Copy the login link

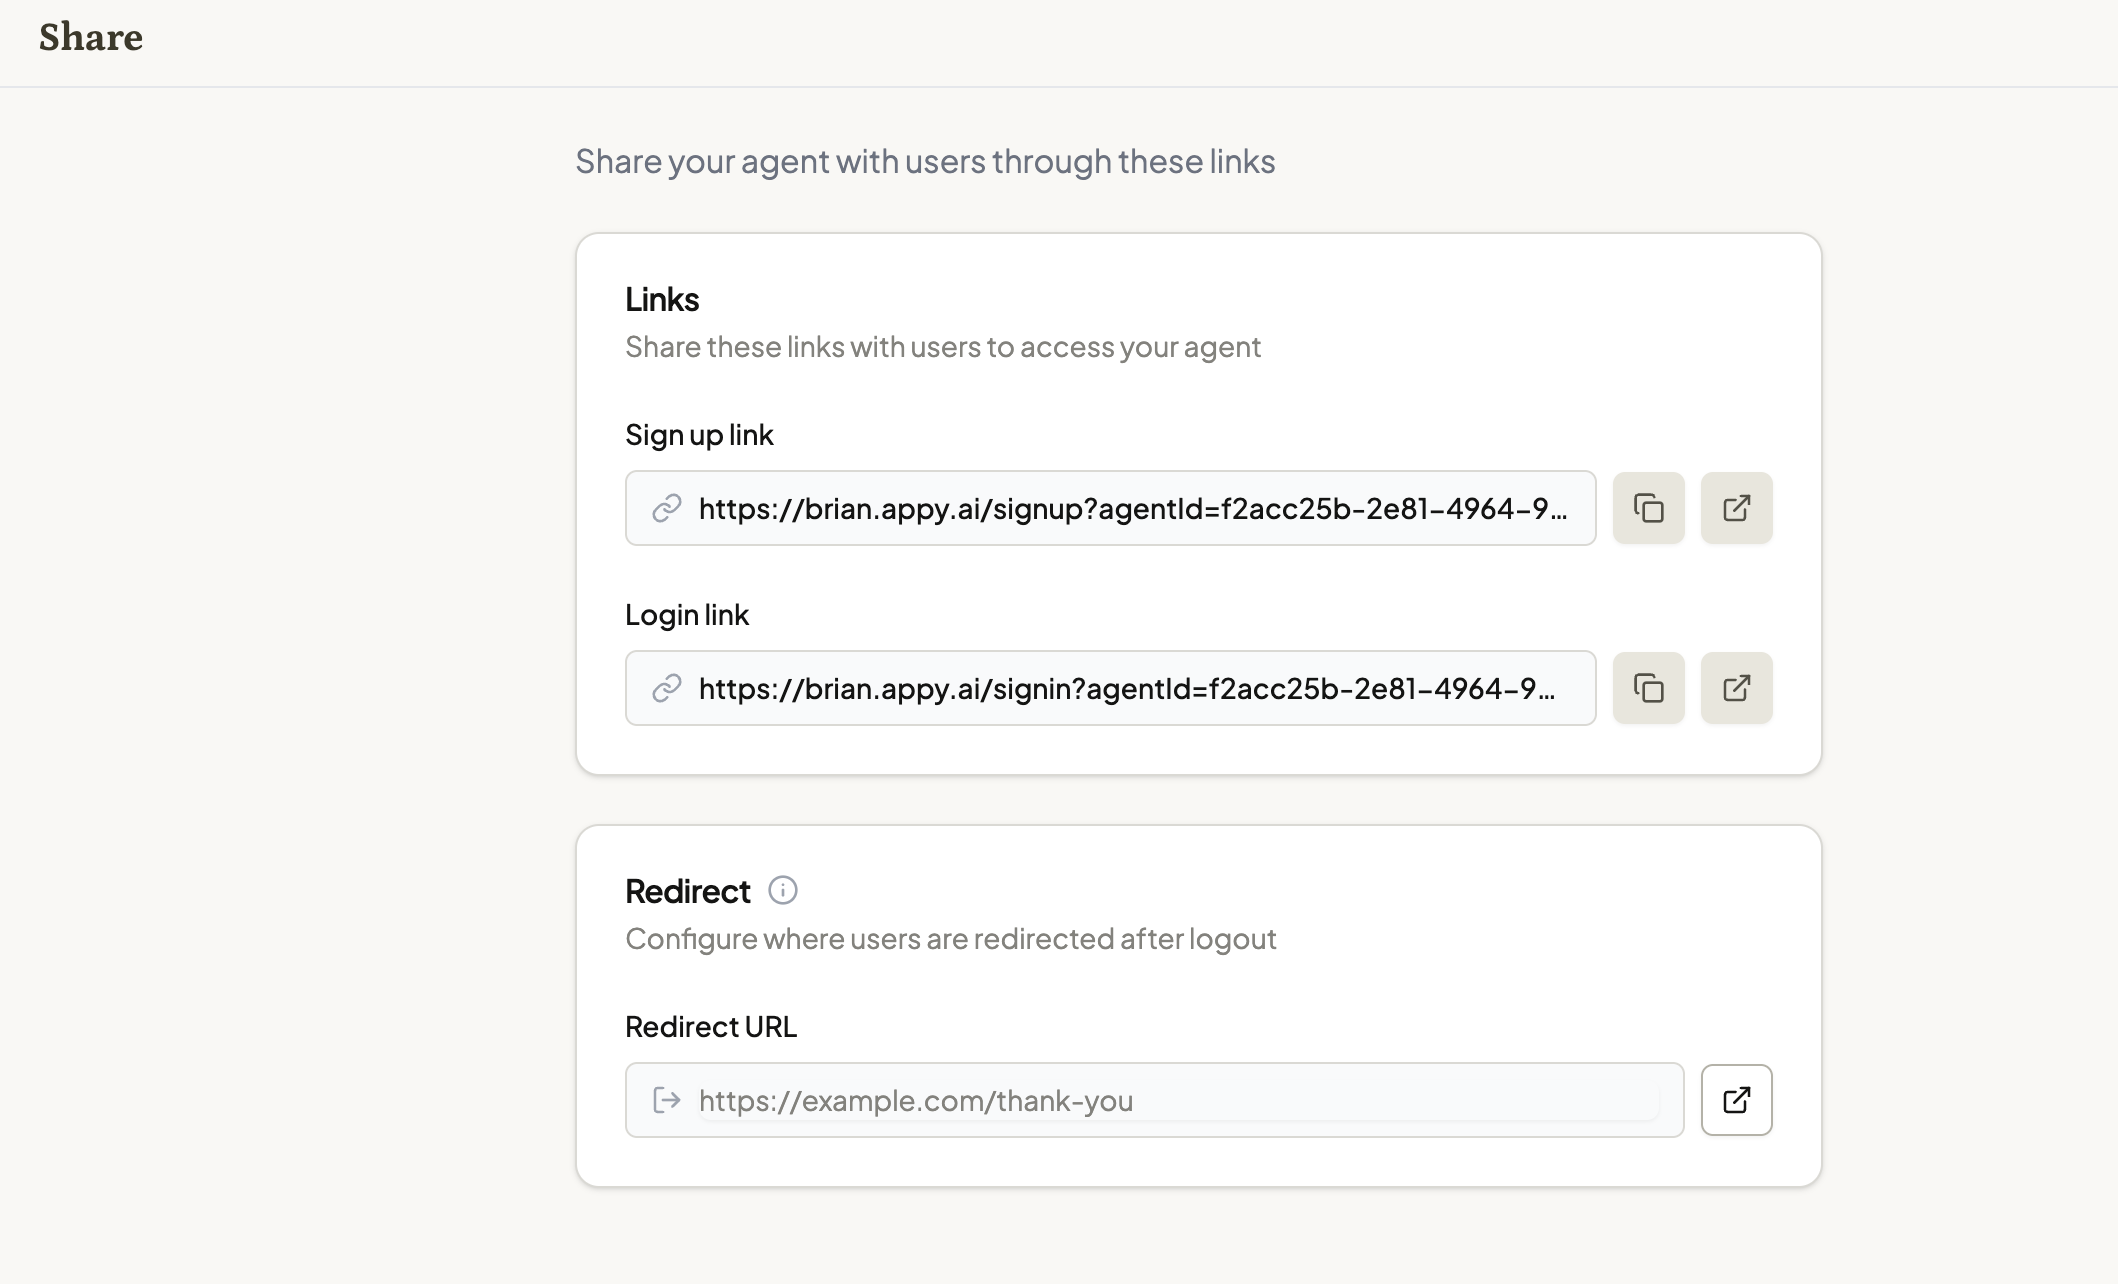point(1648,688)
